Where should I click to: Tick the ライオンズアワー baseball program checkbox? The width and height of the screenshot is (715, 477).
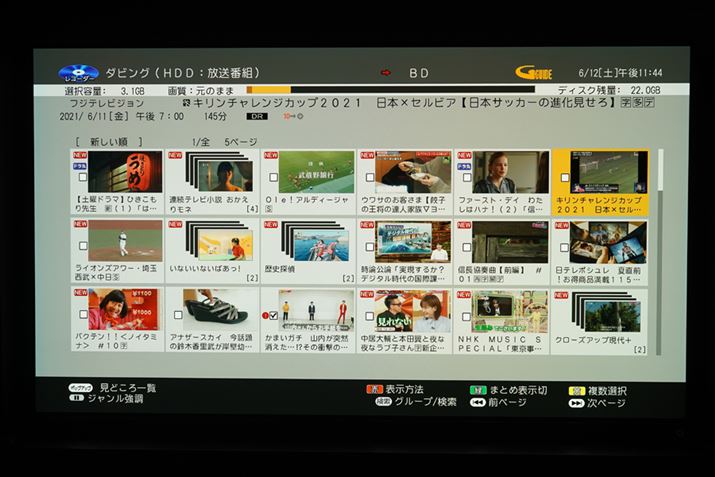coord(81,245)
